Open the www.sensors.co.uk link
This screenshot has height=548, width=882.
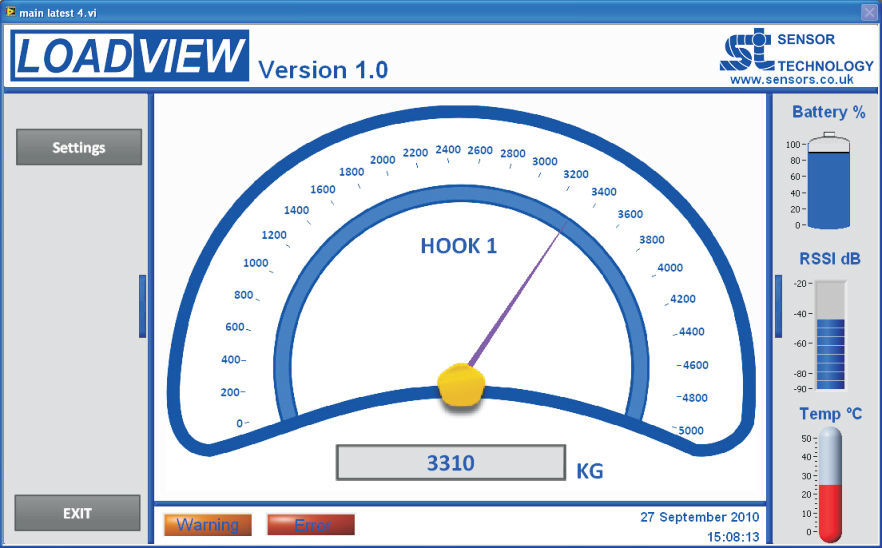(x=791, y=79)
